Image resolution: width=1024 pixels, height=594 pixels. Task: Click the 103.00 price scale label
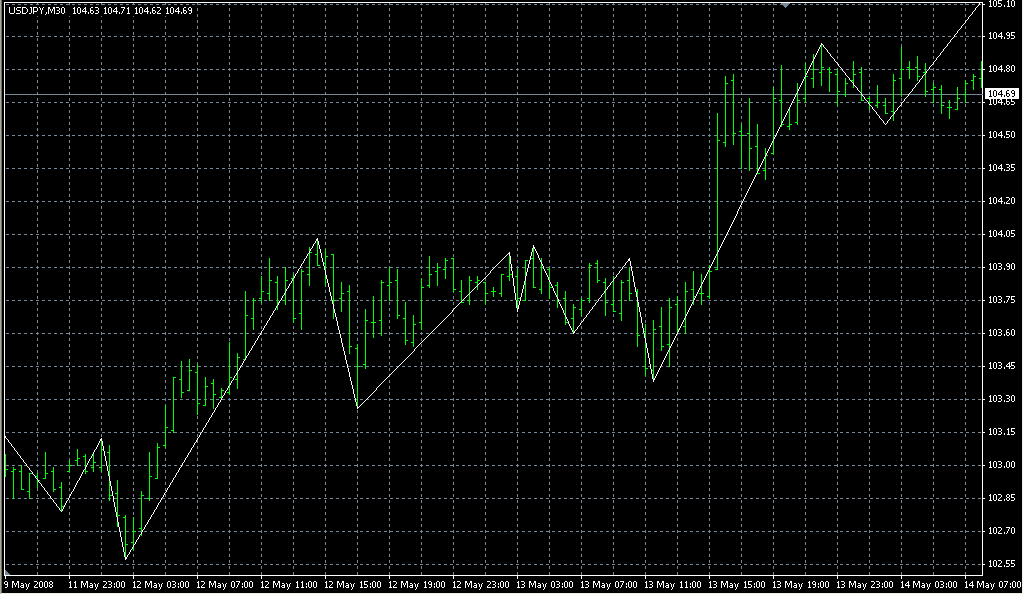1002,465
